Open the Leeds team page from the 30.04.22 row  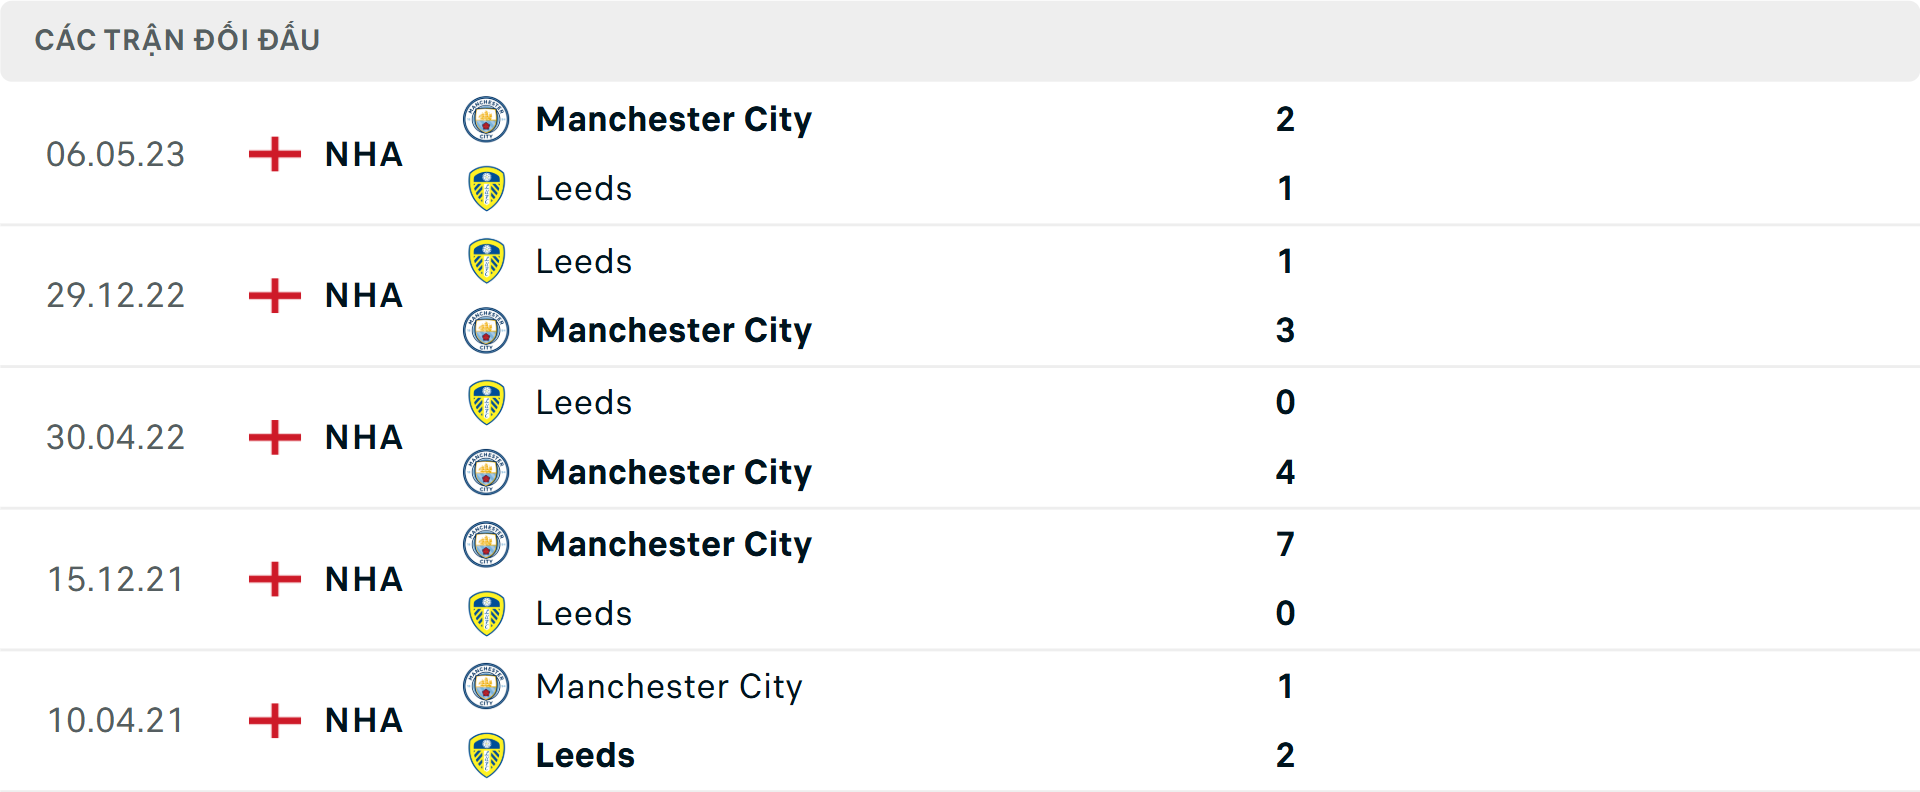(x=584, y=402)
